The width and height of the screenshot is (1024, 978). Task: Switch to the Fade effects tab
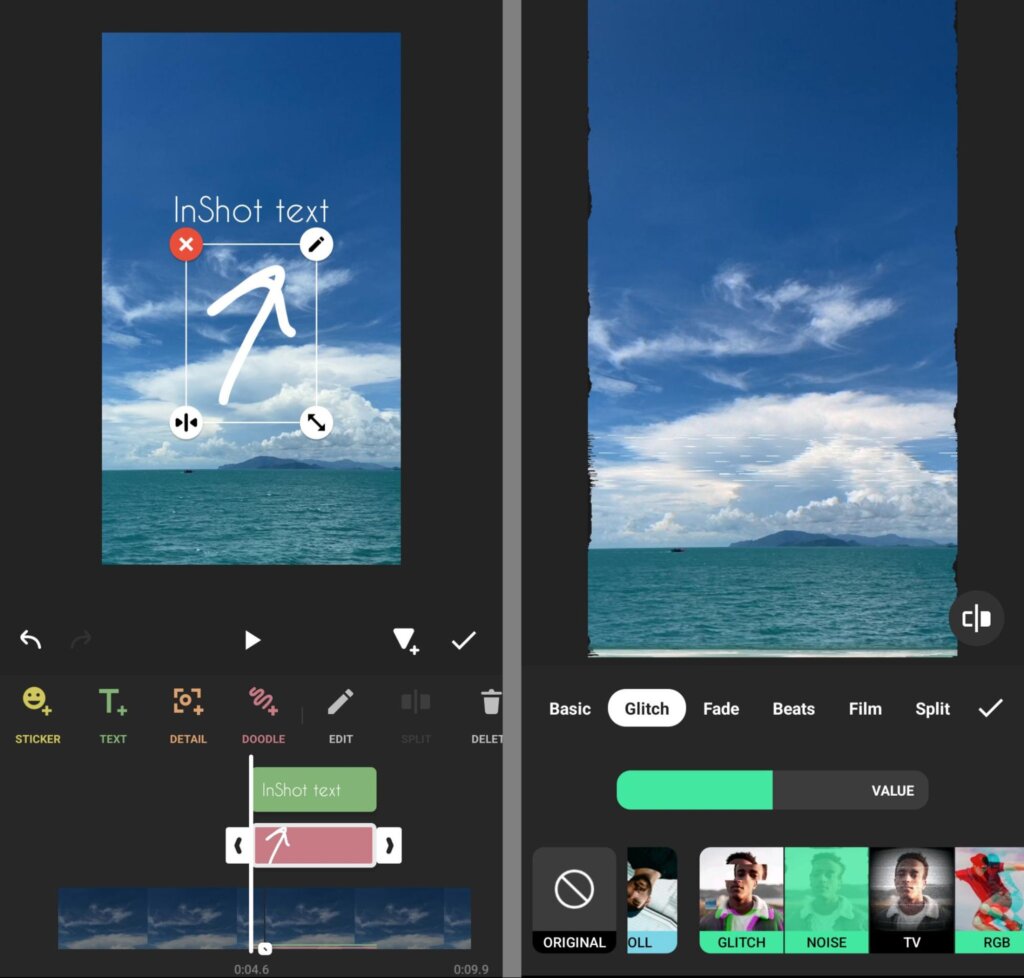point(721,708)
